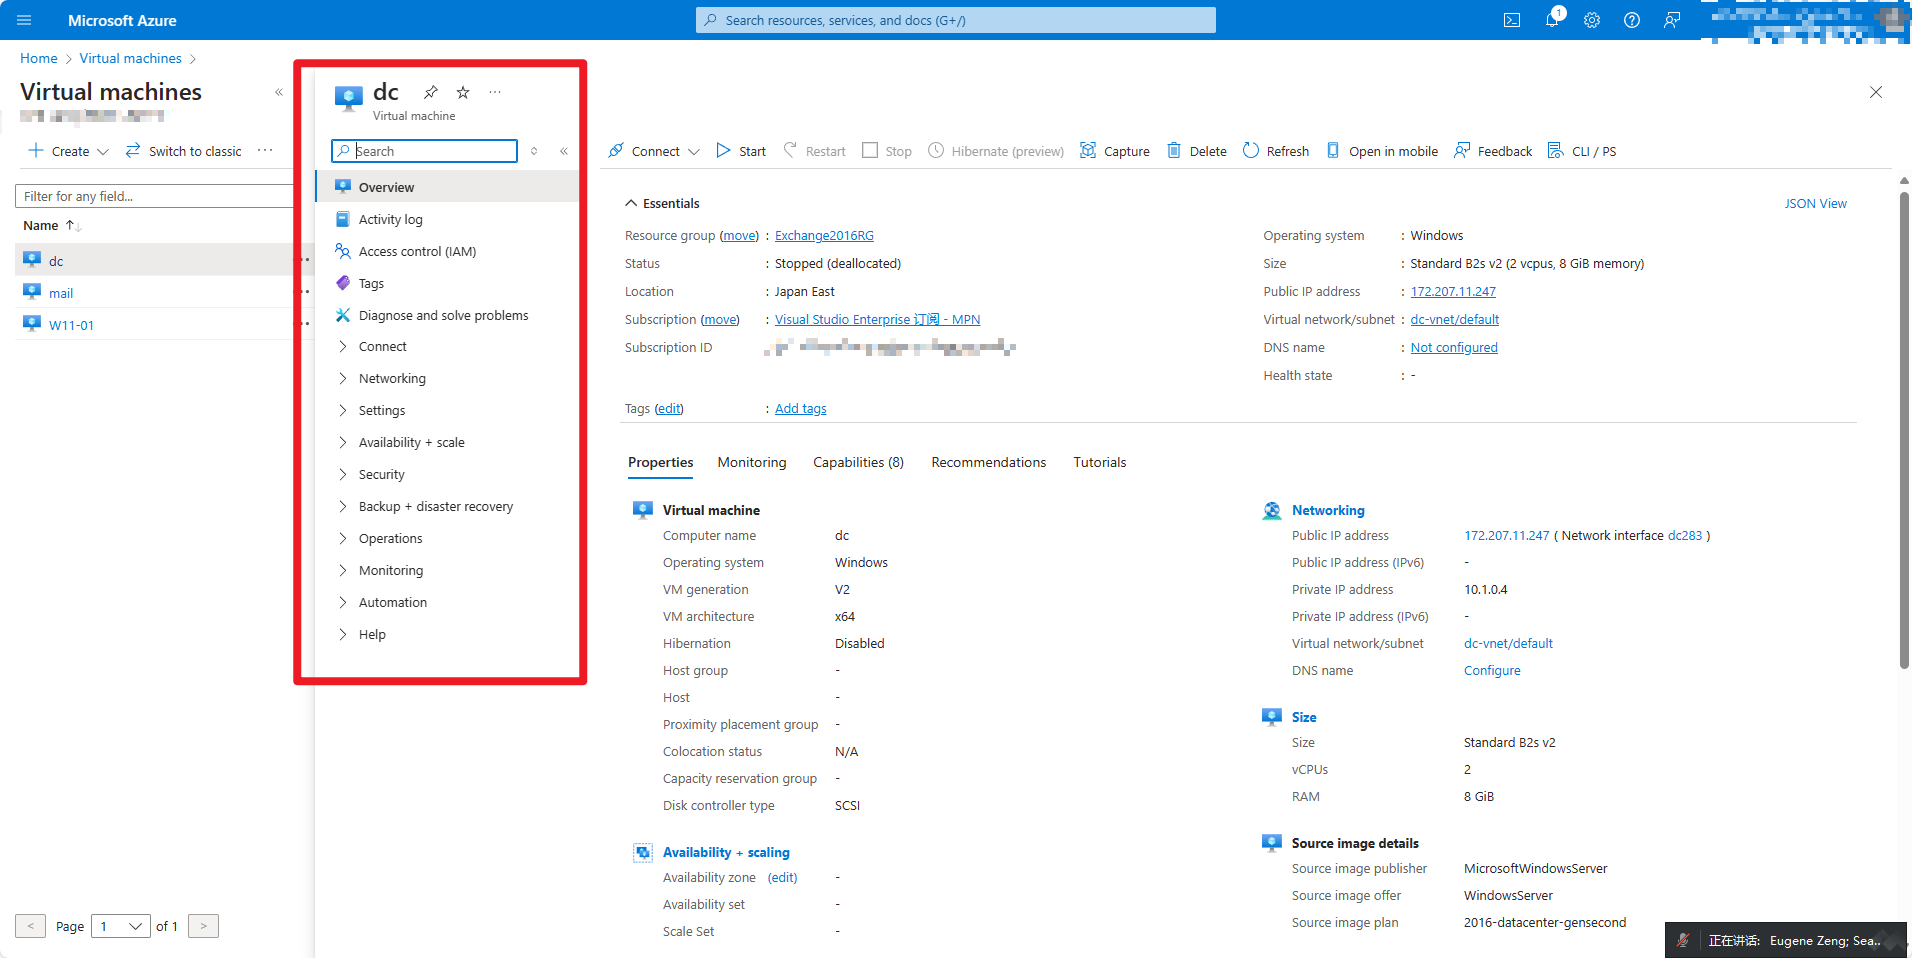Click Refresh in the VM toolbar
Screen dimensions: 1912x958
click(1276, 151)
